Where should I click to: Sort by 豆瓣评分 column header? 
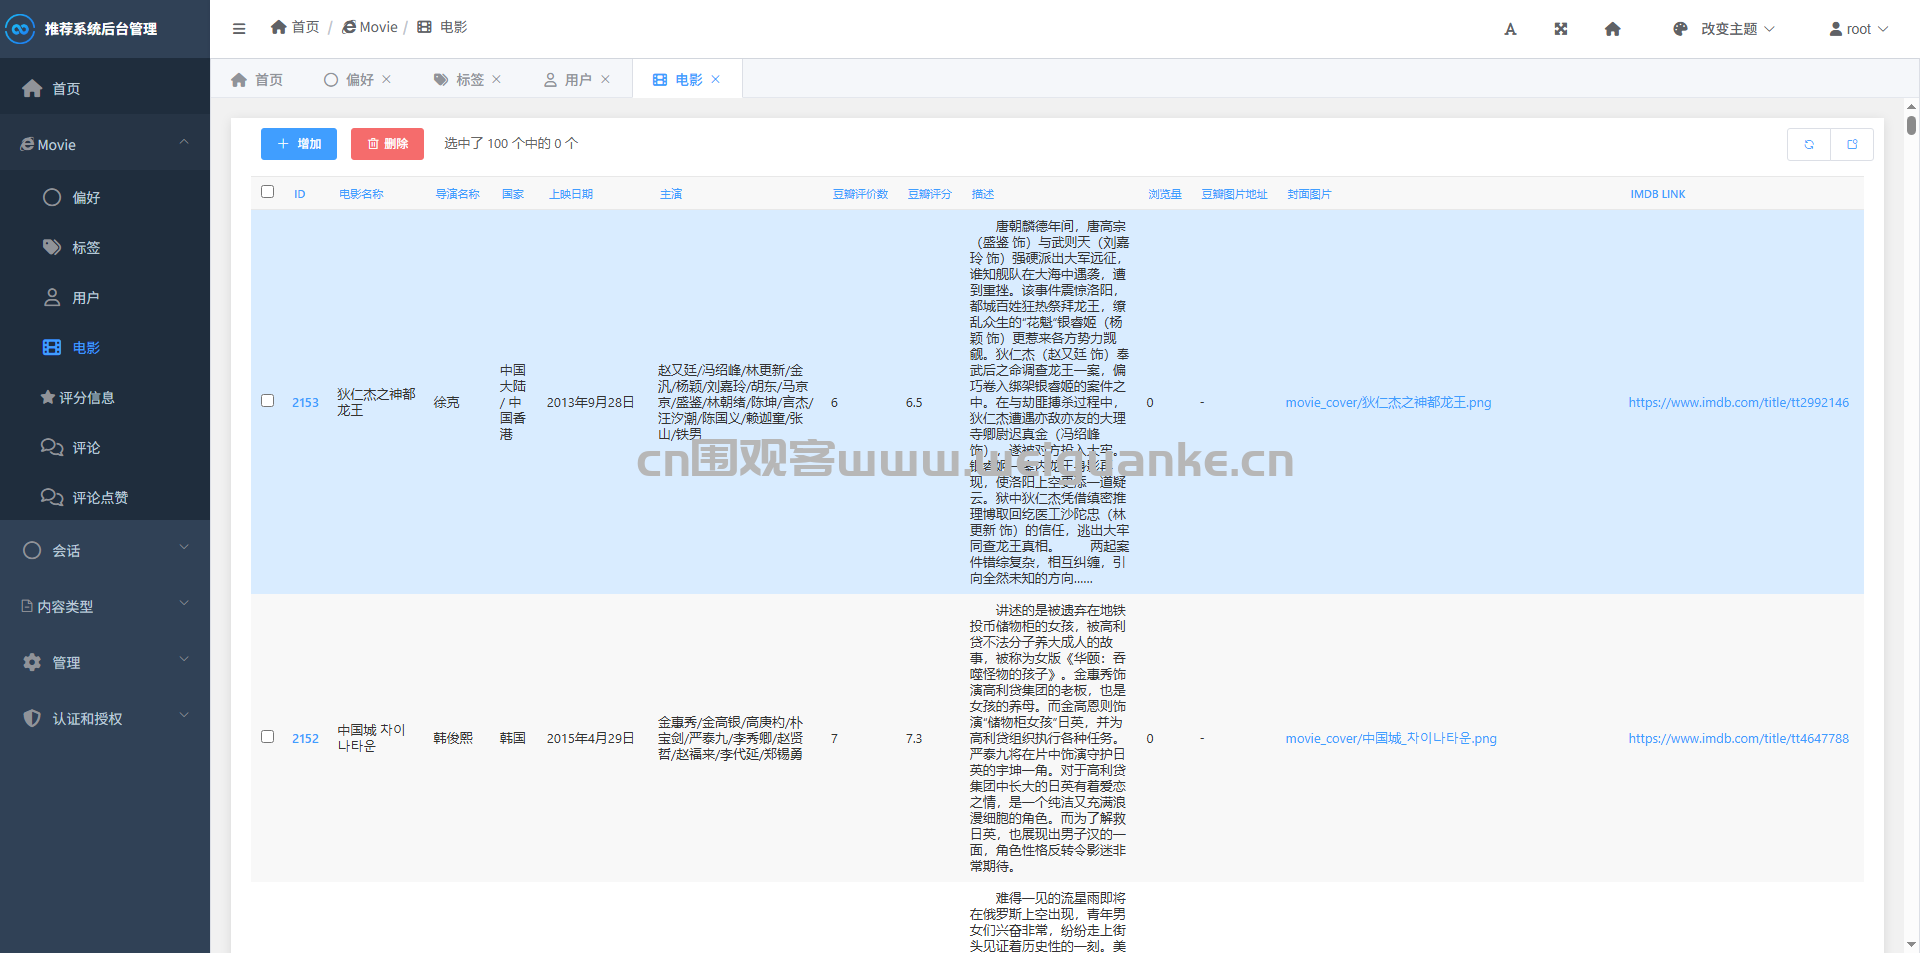(x=930, y=194)
